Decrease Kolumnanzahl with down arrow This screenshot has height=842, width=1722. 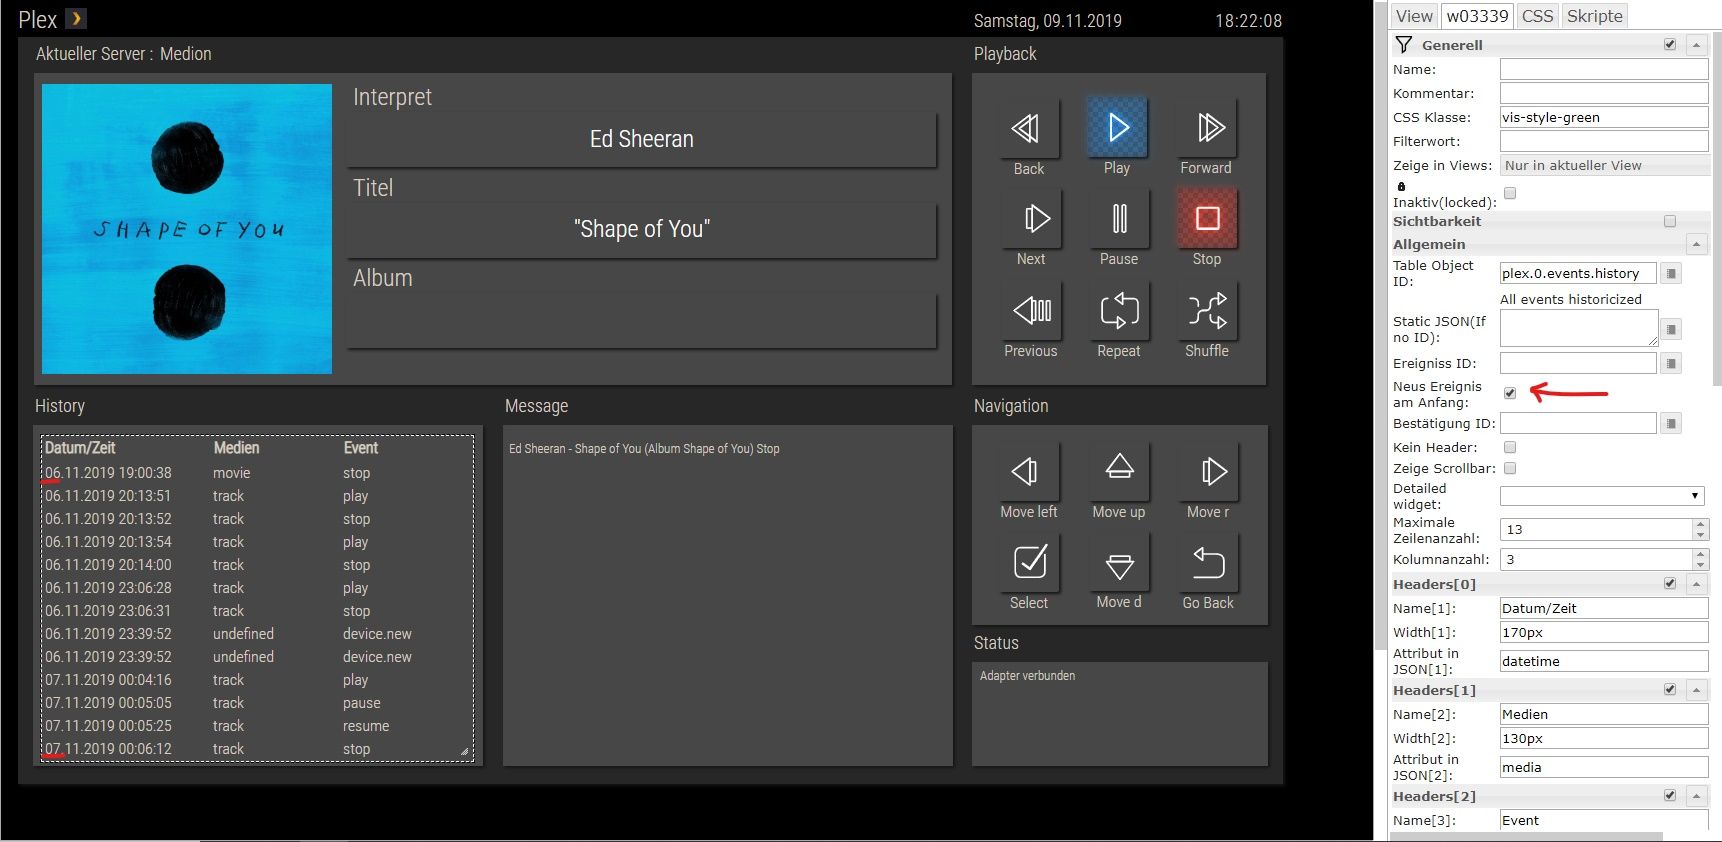(x=1700, y=565)
